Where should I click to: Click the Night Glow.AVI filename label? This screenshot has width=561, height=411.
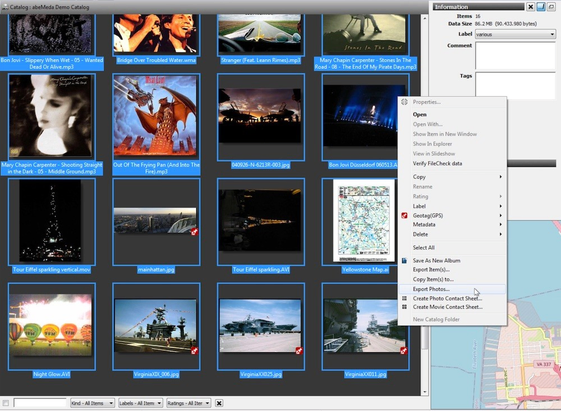[x=52, y=374]
